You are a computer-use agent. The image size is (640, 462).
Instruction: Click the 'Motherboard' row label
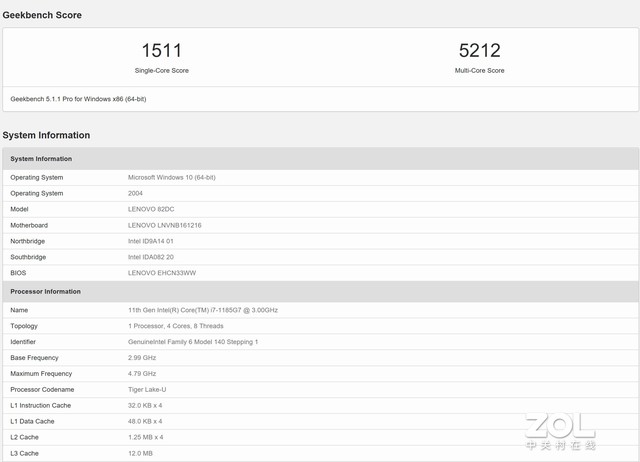click(29, 225)
